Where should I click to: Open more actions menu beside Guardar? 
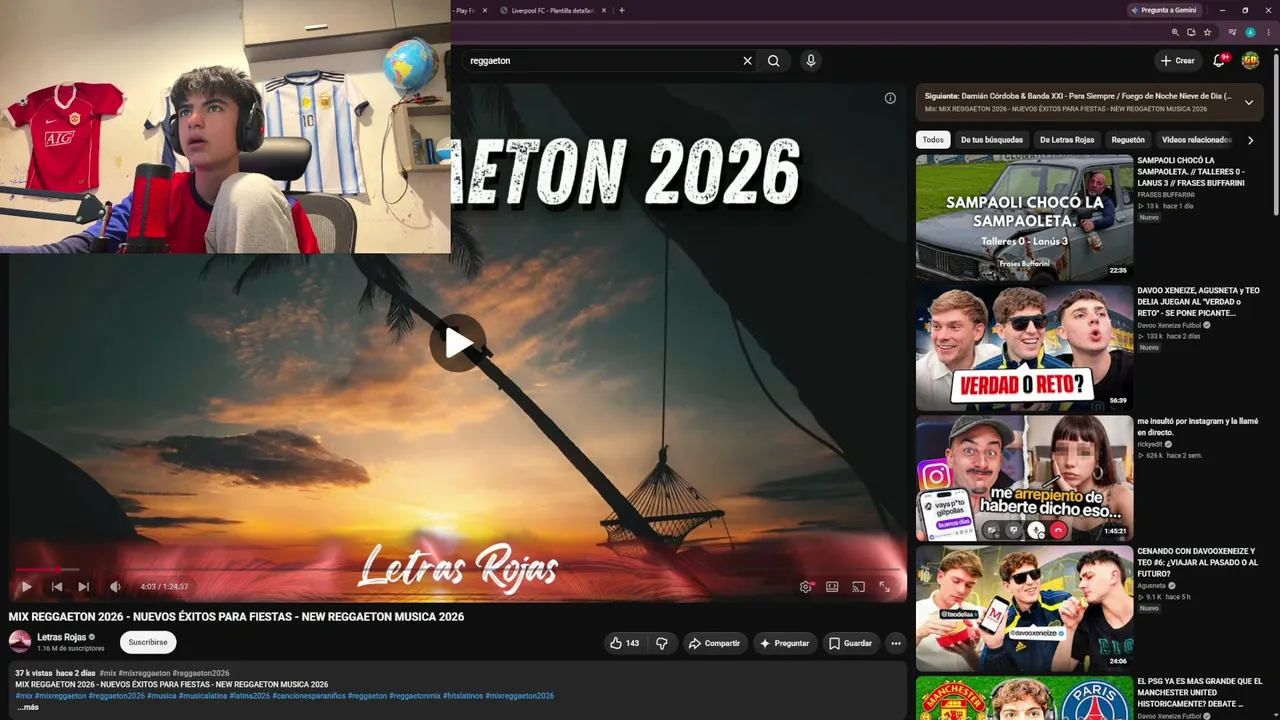click(896, 643)
